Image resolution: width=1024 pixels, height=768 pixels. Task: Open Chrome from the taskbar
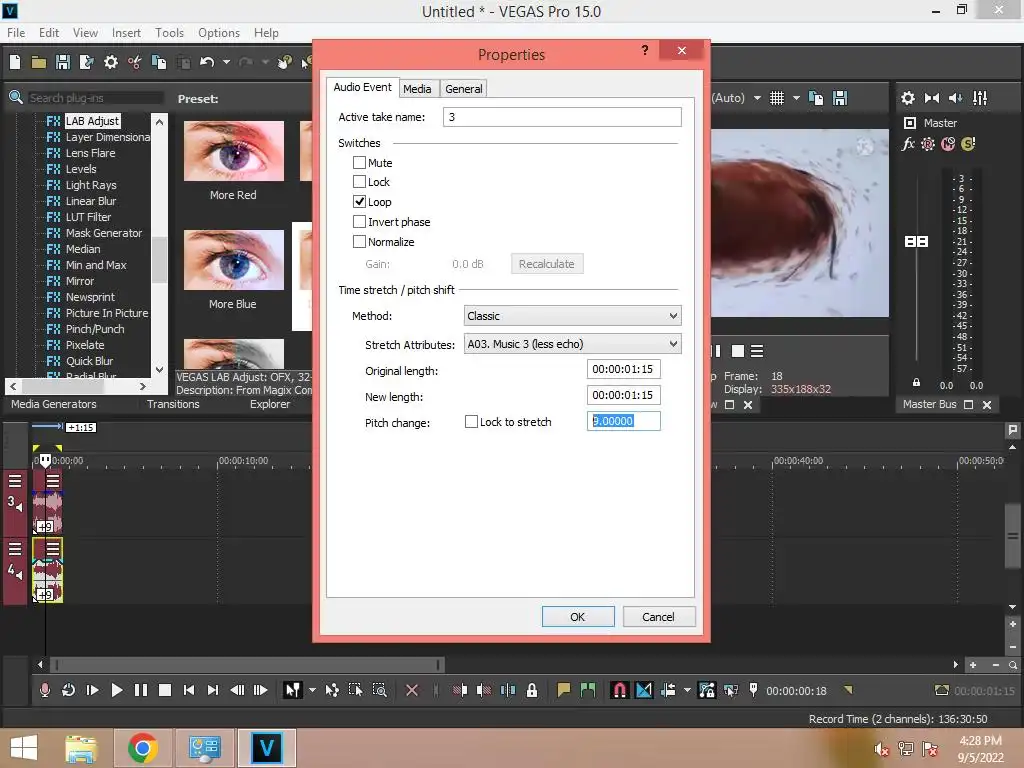[142, 748]
